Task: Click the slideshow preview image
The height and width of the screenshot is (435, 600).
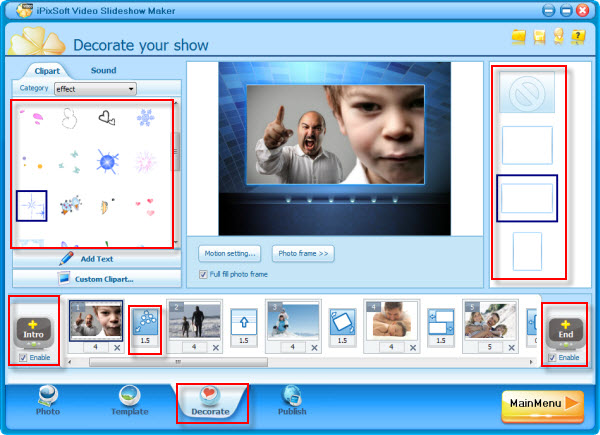Action: pos(334,148)
